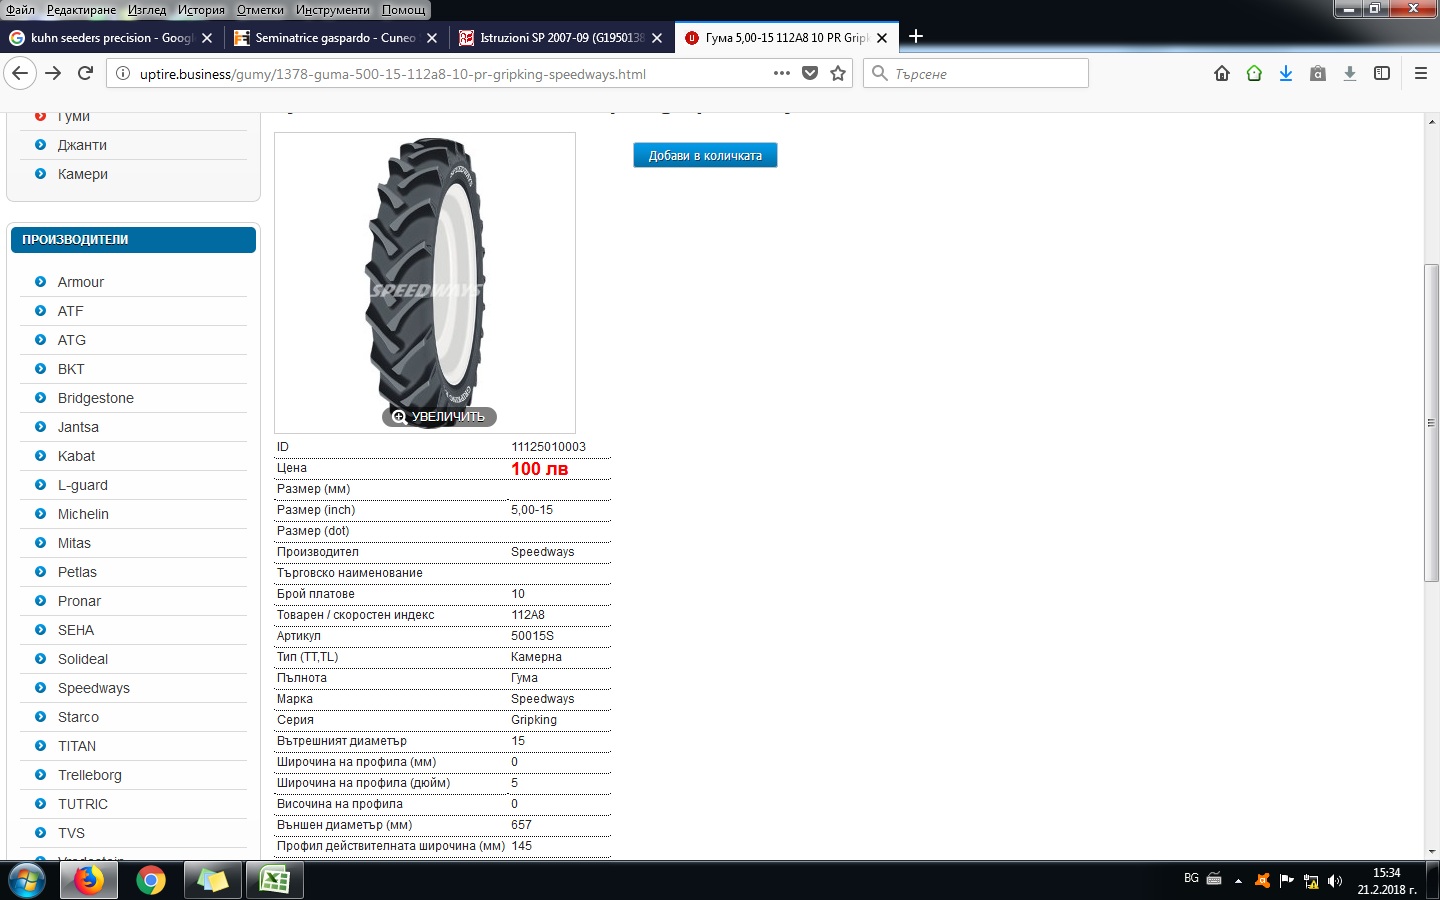Open Джанти category link
Viewport: 1440px width, 900px height.
(82, 145)
